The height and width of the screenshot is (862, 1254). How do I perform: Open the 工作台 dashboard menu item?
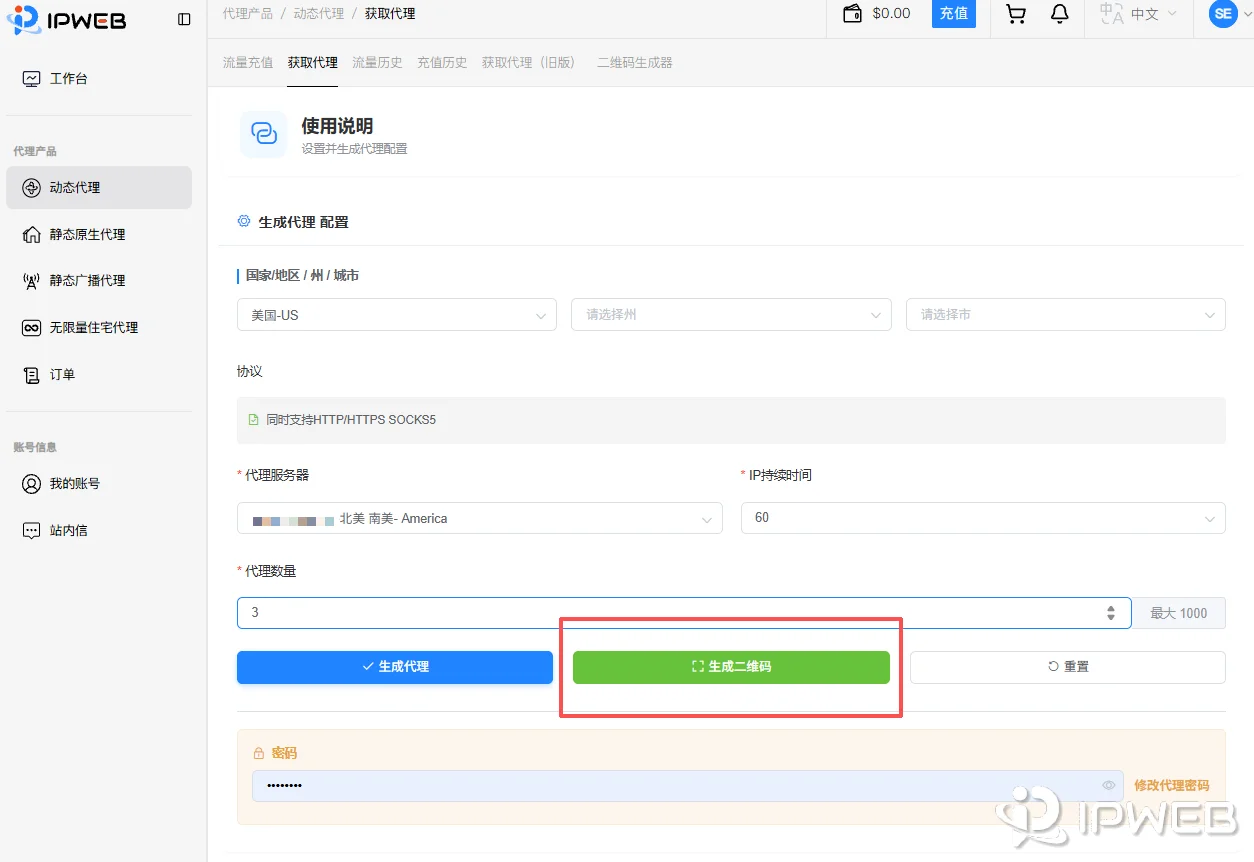point(99,78)
